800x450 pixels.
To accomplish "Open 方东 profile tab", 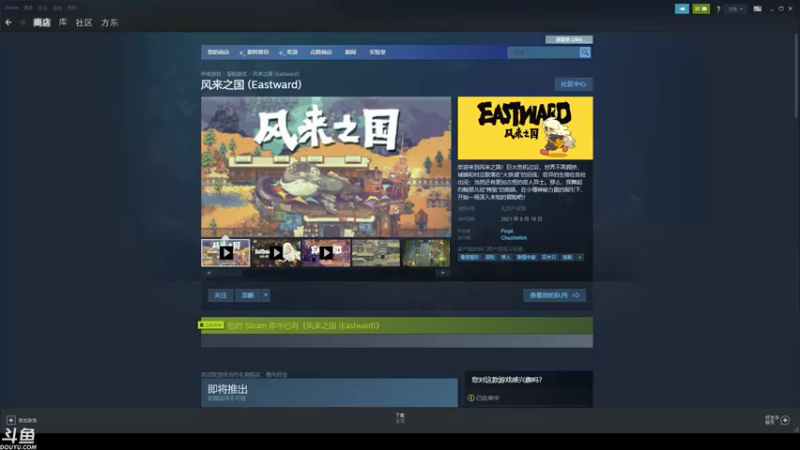I will (109, 22).
